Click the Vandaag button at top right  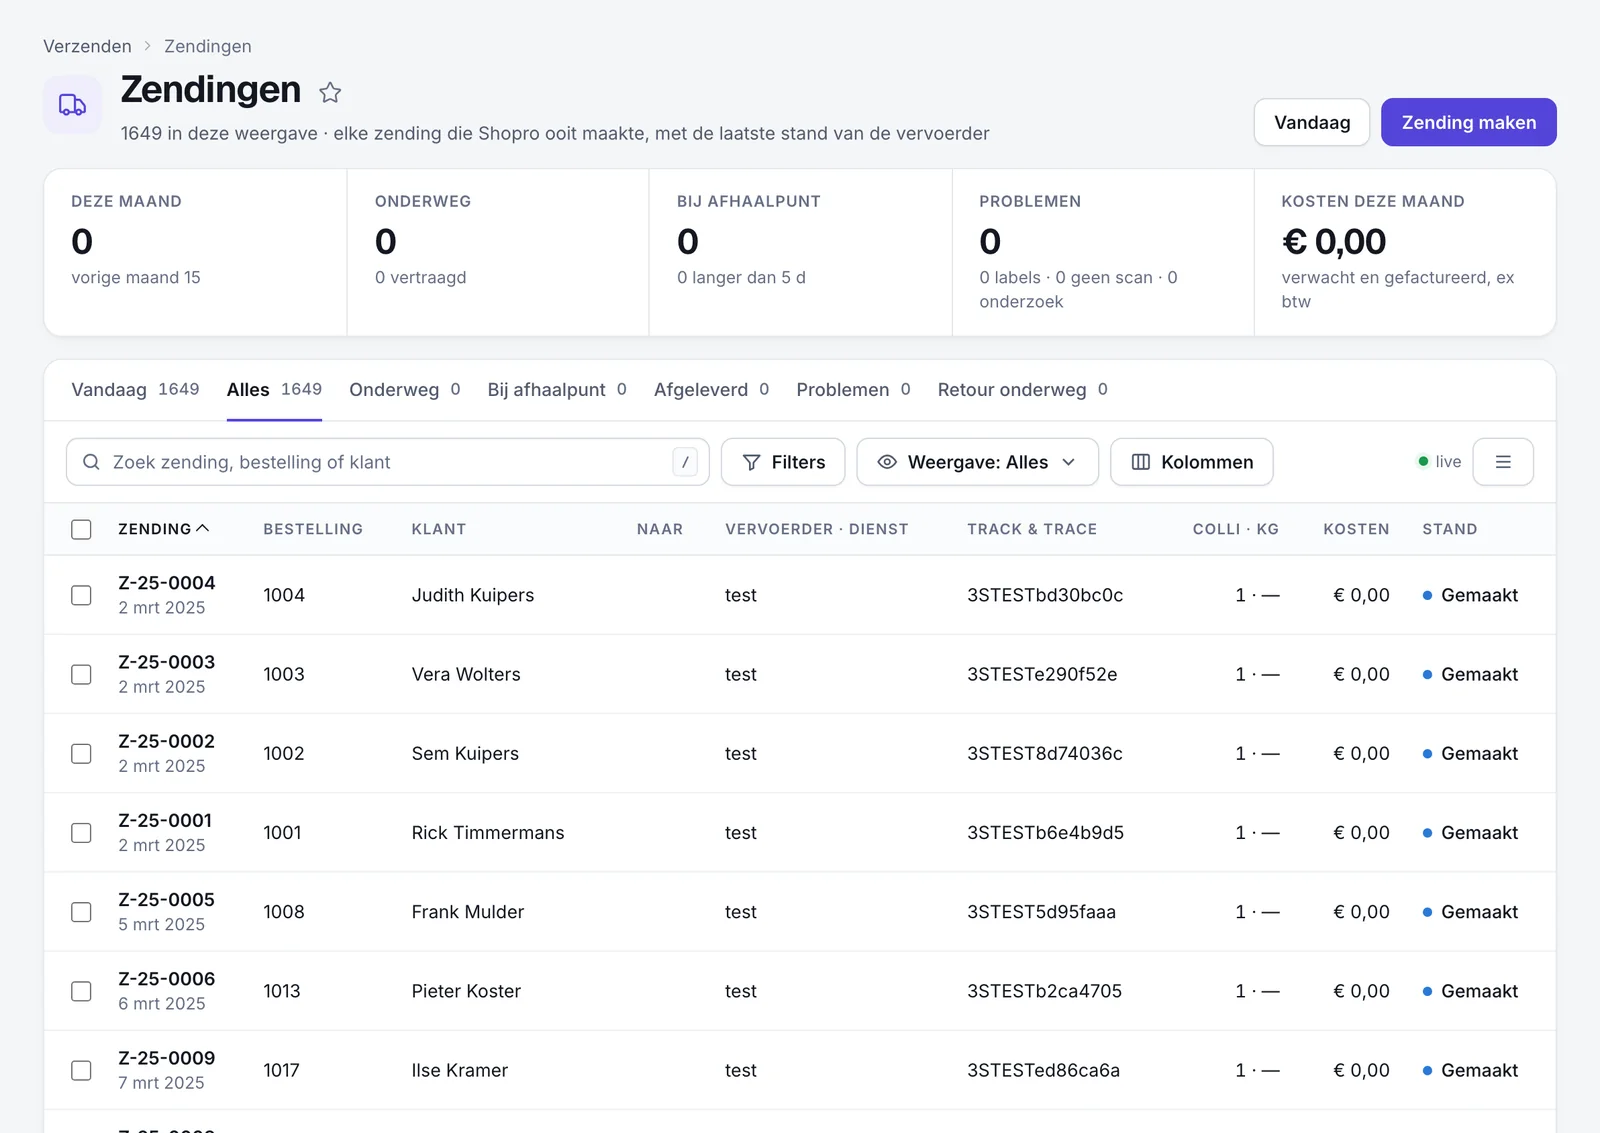point(1312,122)
